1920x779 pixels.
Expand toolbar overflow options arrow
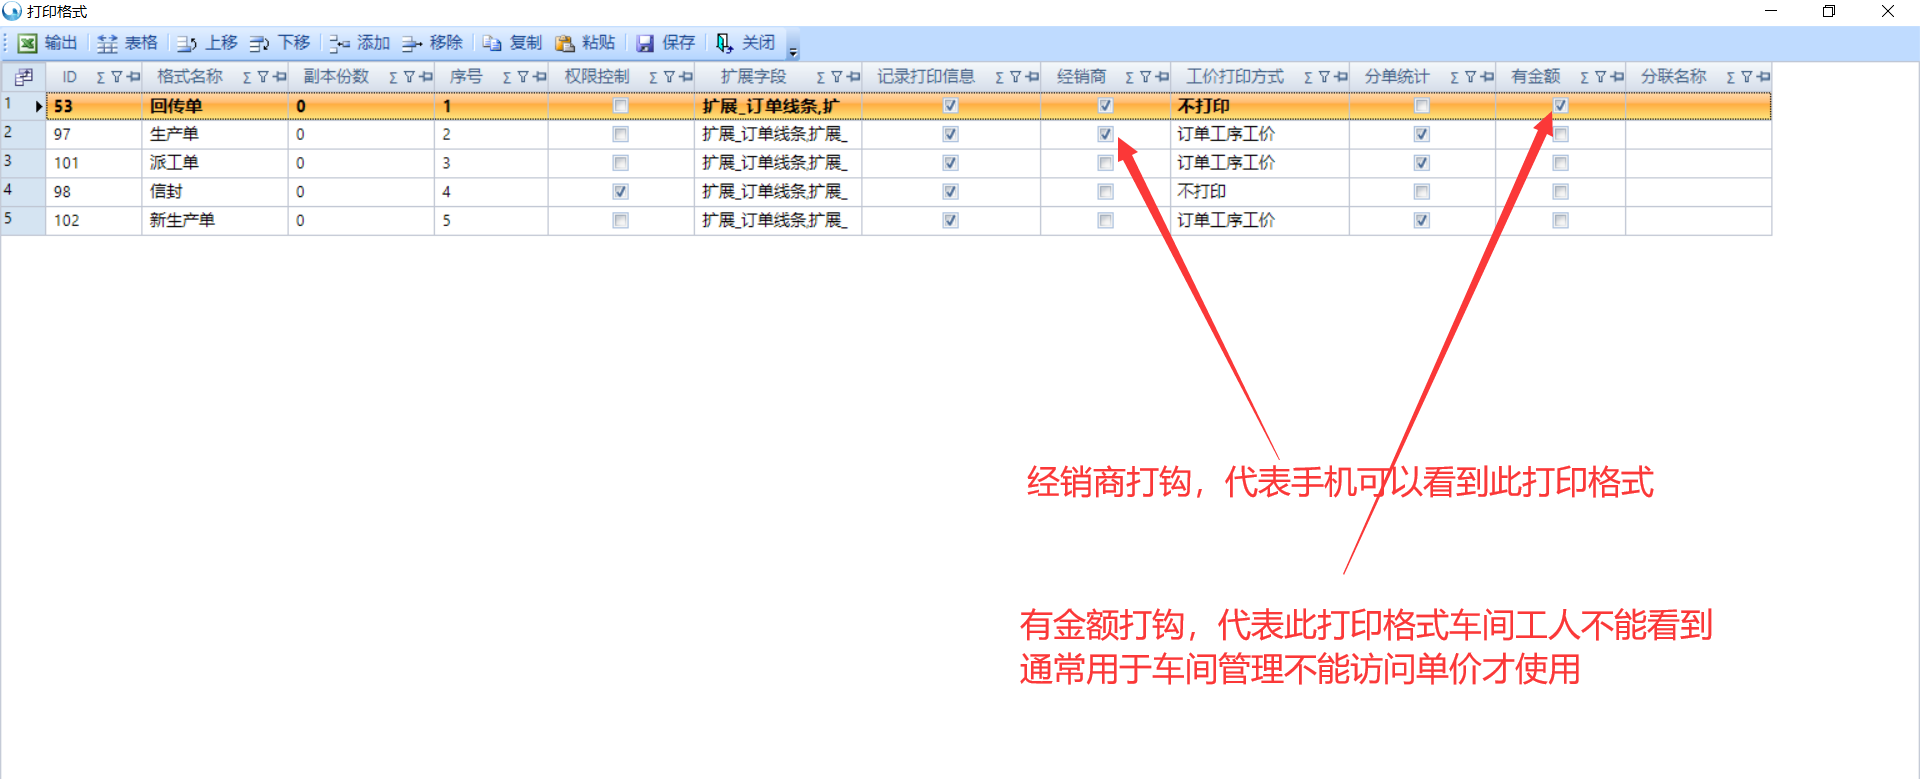coord(793,51)
